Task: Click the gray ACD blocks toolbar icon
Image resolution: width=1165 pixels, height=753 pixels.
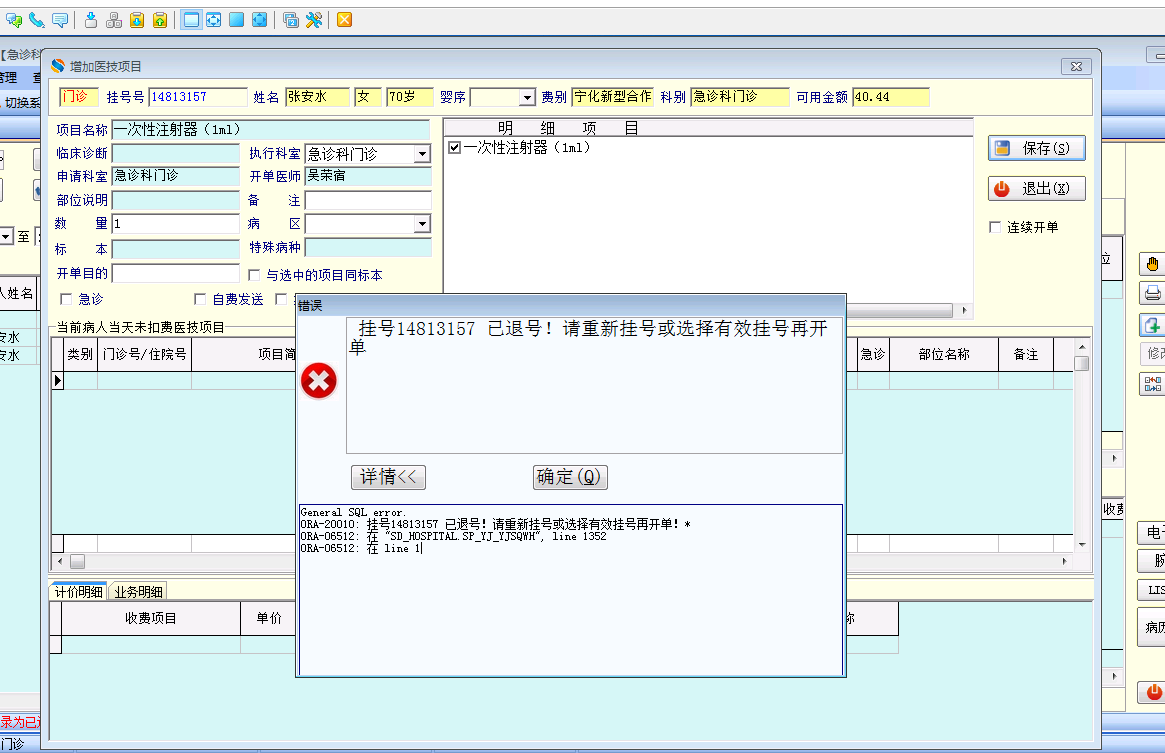Action: click(114, 20)
